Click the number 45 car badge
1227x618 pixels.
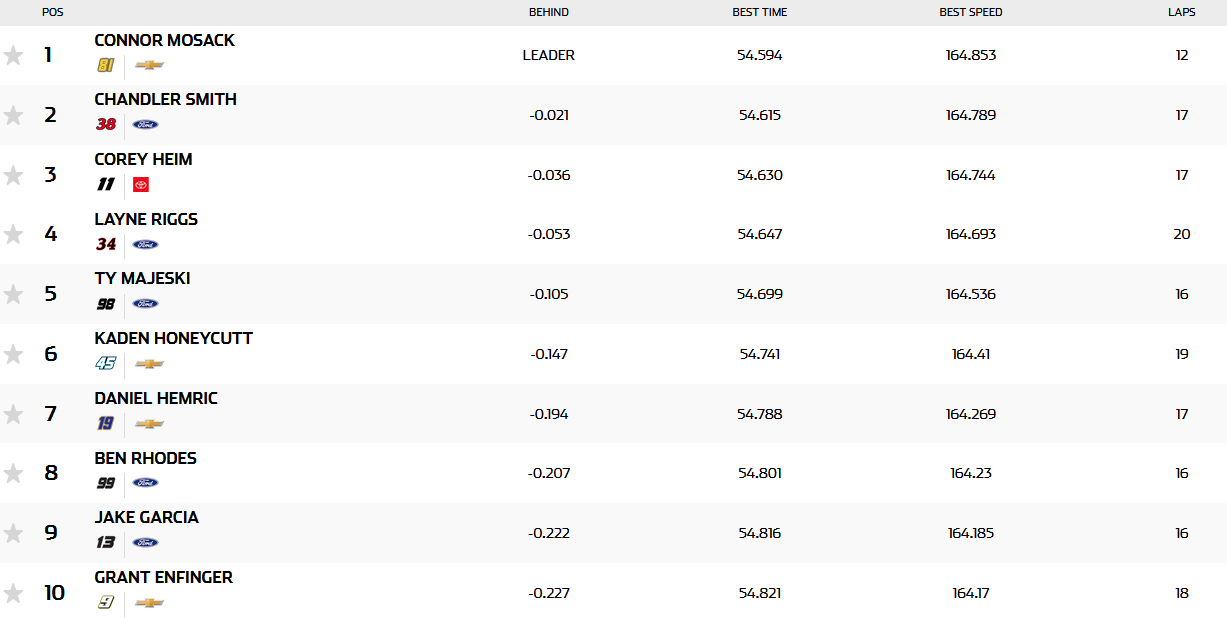pos(106,363)
